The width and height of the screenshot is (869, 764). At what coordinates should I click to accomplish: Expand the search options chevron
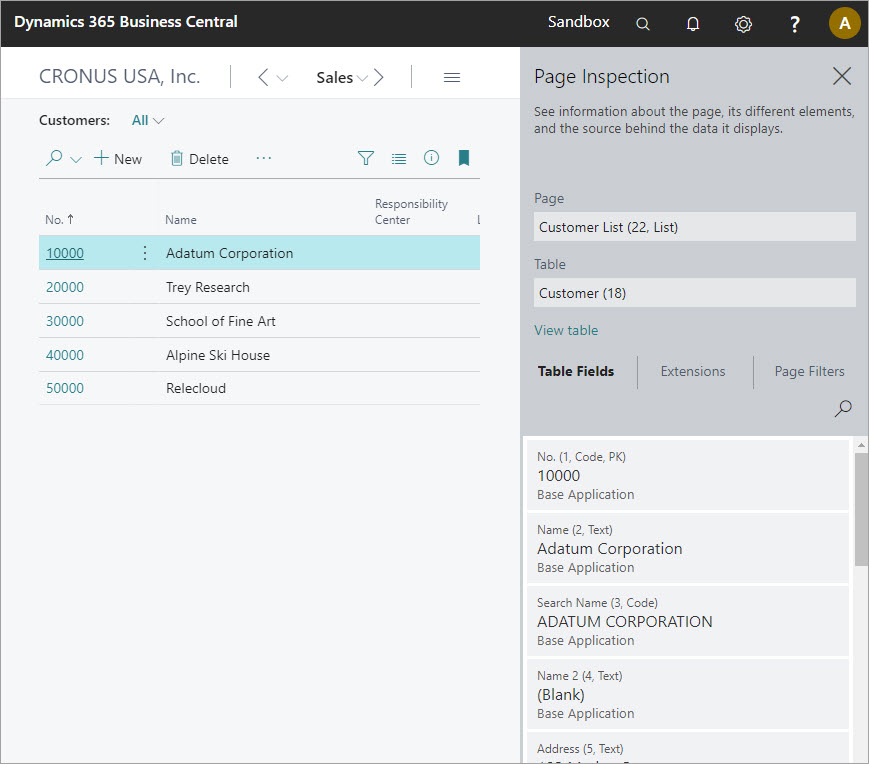[76, 160]
